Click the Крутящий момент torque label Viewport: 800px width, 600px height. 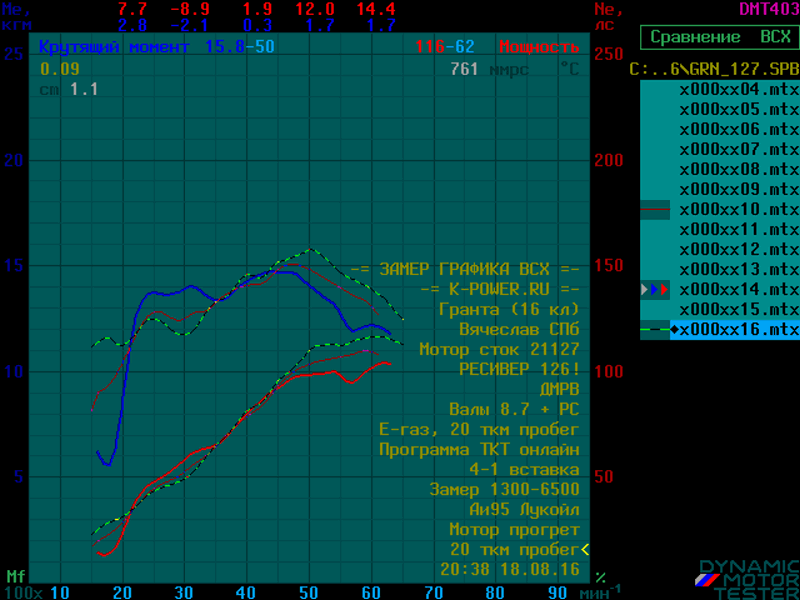(114, 47)
